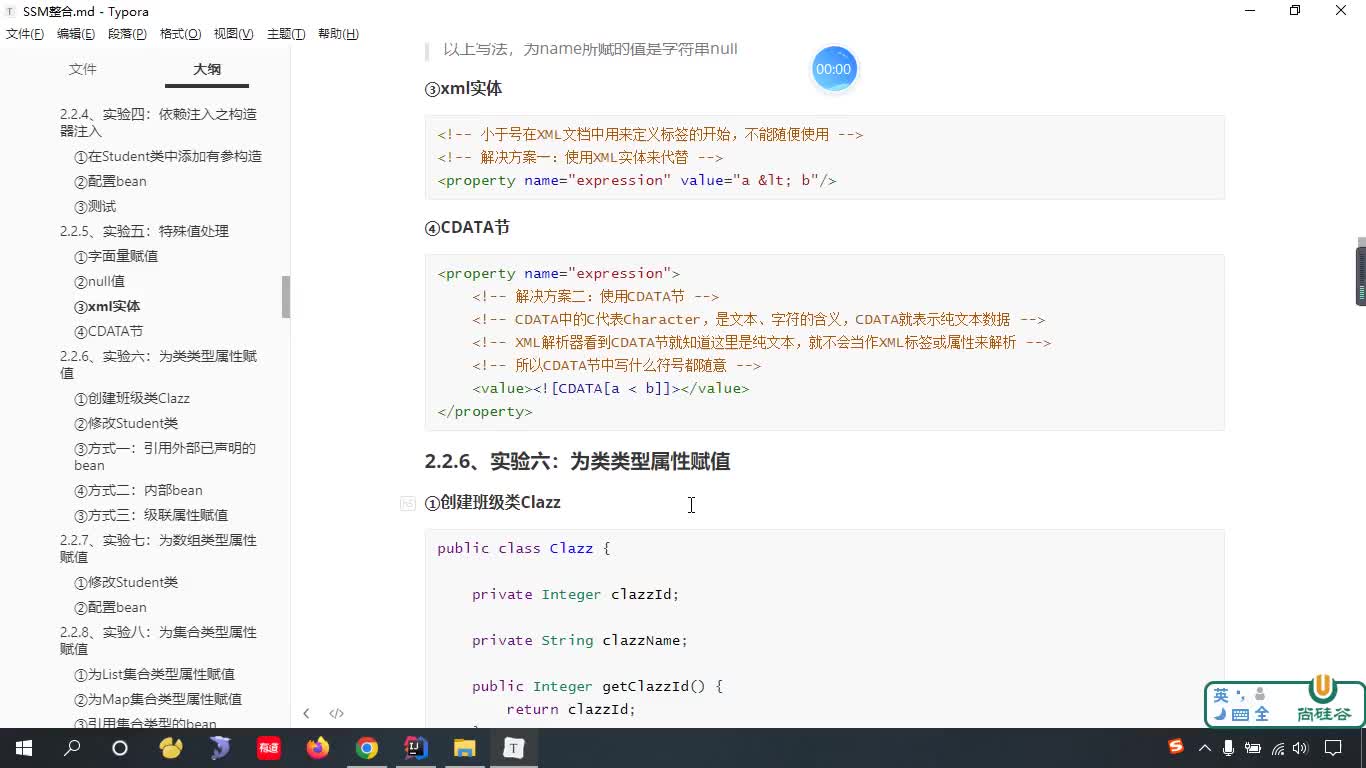Click the ④CDATA节 heading in document

coord(467,228)
